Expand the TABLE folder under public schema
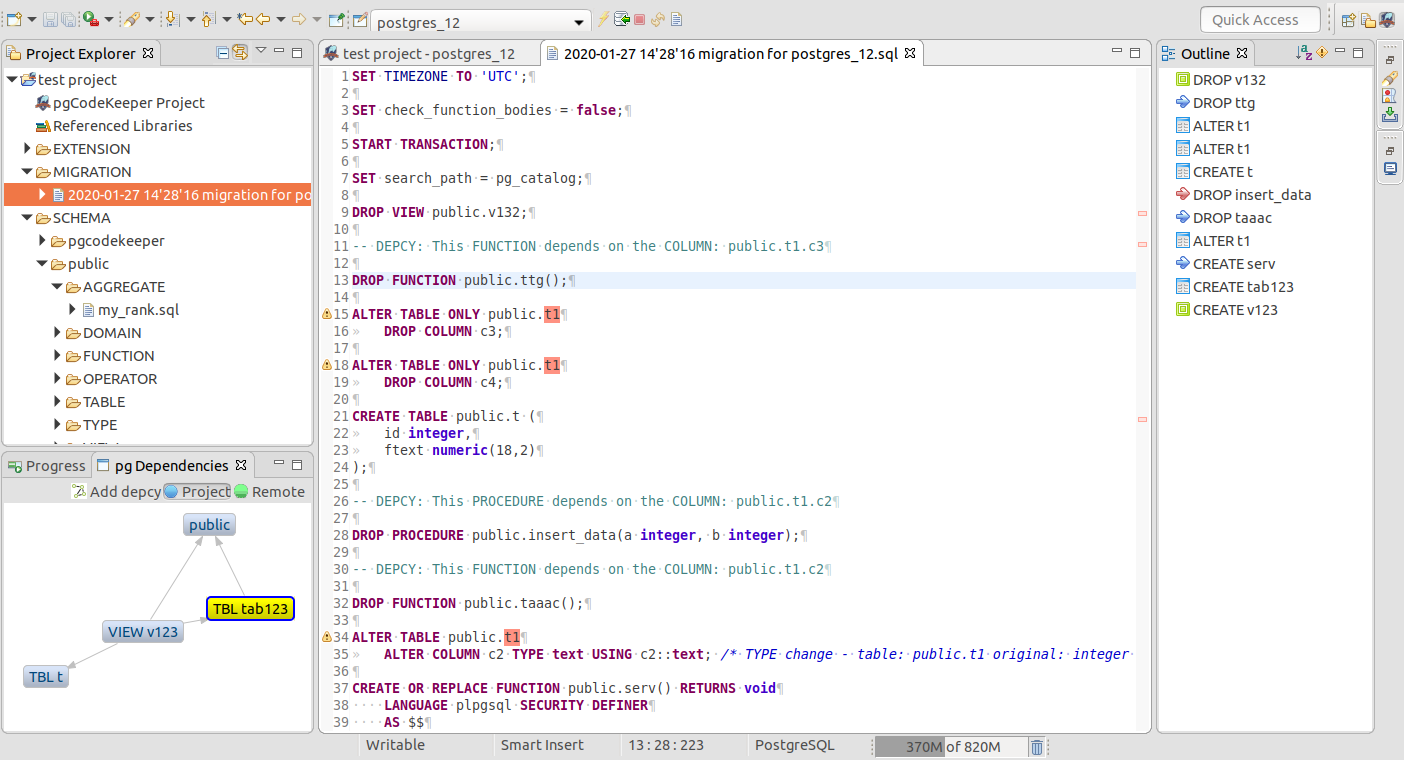Viewport: 1404px width, 760px height. (58, 401)
